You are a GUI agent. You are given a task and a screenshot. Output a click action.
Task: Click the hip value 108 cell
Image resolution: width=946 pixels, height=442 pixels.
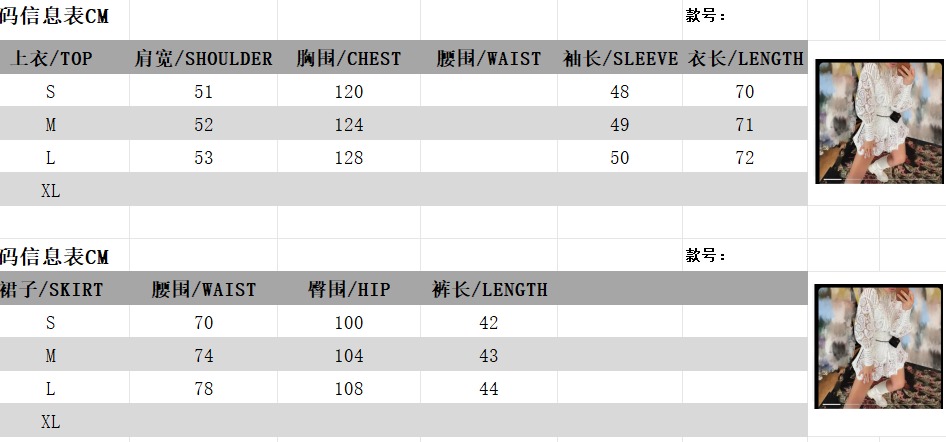(x=349, y=389)
